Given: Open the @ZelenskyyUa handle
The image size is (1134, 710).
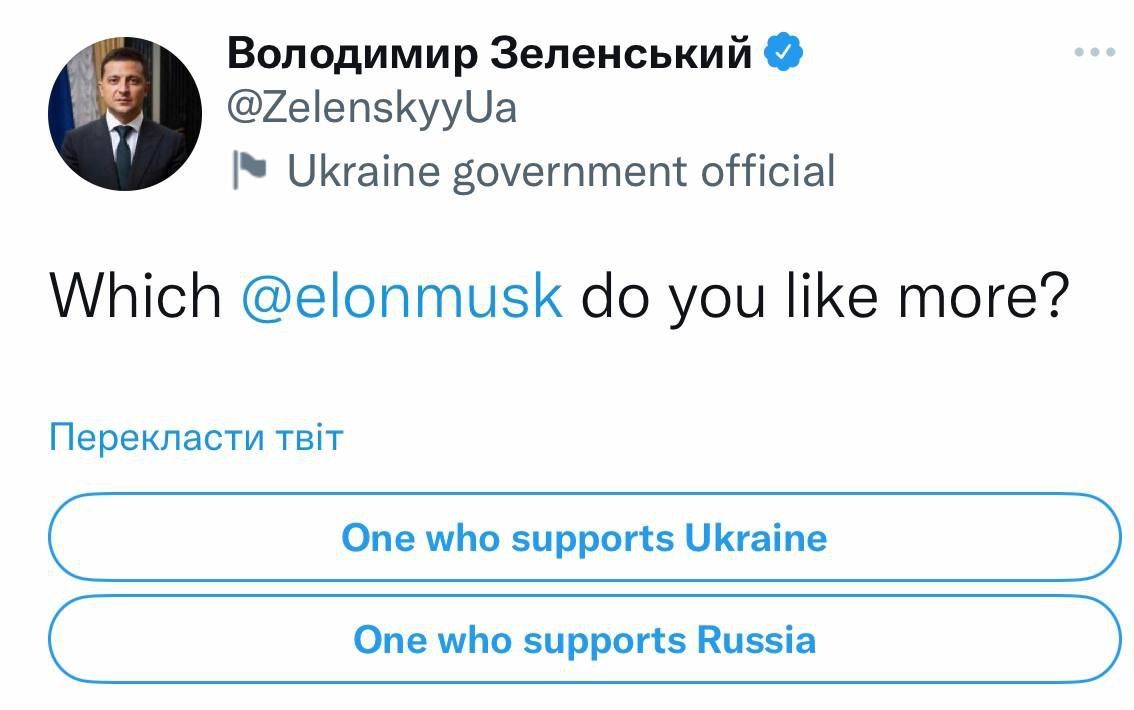Looking at the screenshot, I should point(372,107).
